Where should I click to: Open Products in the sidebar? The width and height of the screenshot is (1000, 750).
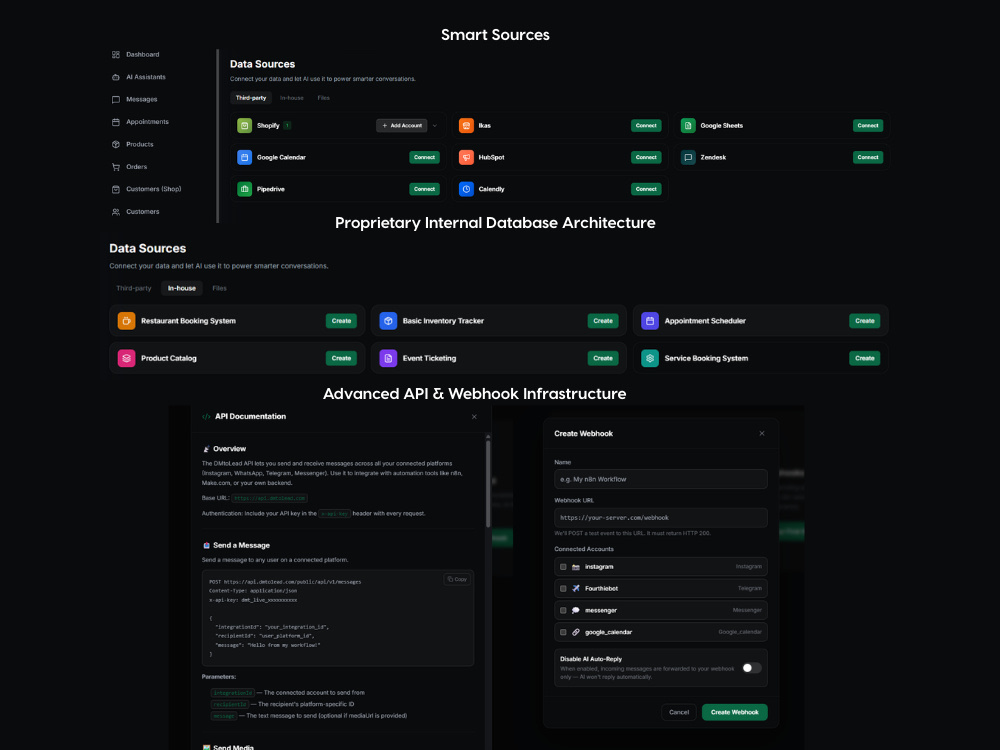tap(132, 144)
